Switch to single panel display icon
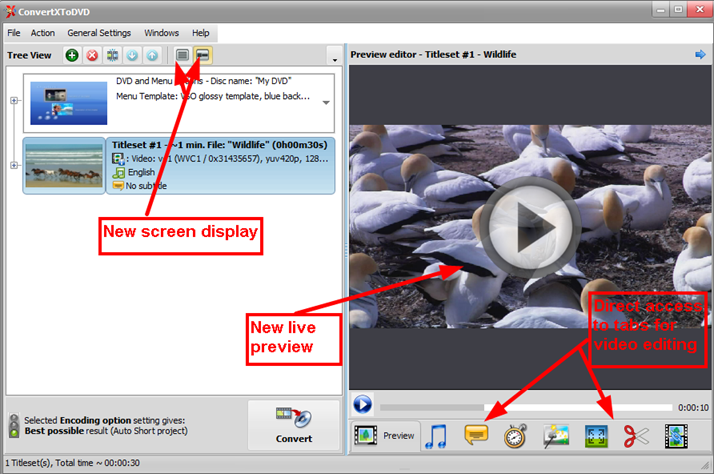The height and width of the screenshot is (474, 714). pyautogui.click(x=183, y=56)
